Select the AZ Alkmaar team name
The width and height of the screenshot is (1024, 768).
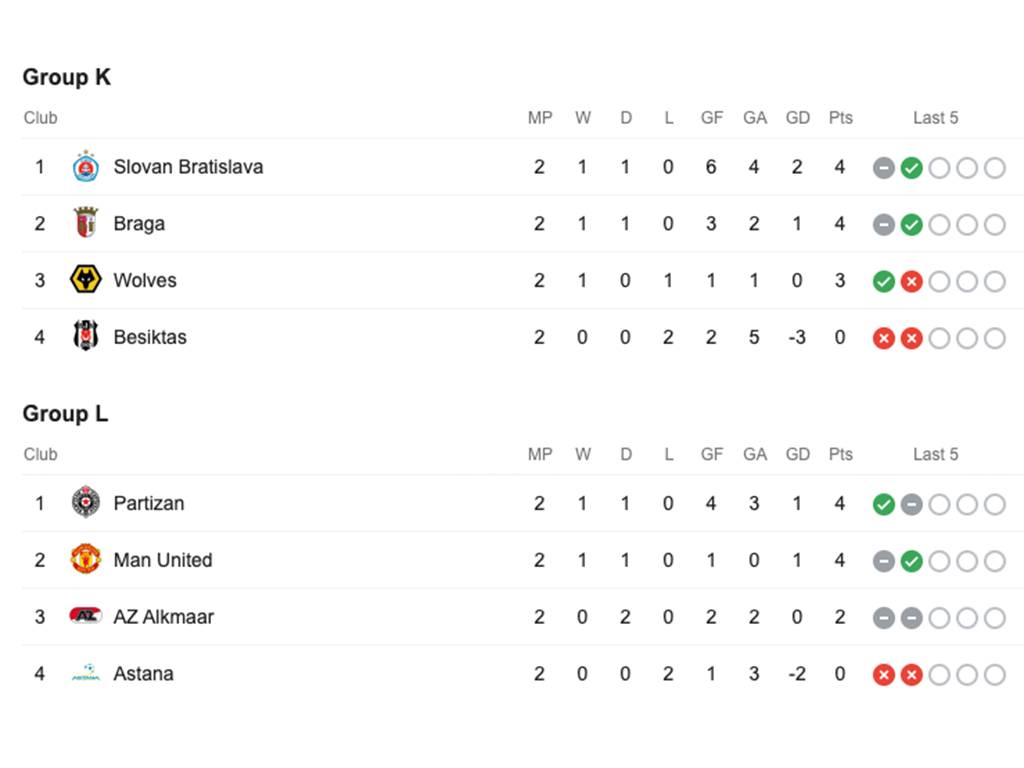point(164,617)
